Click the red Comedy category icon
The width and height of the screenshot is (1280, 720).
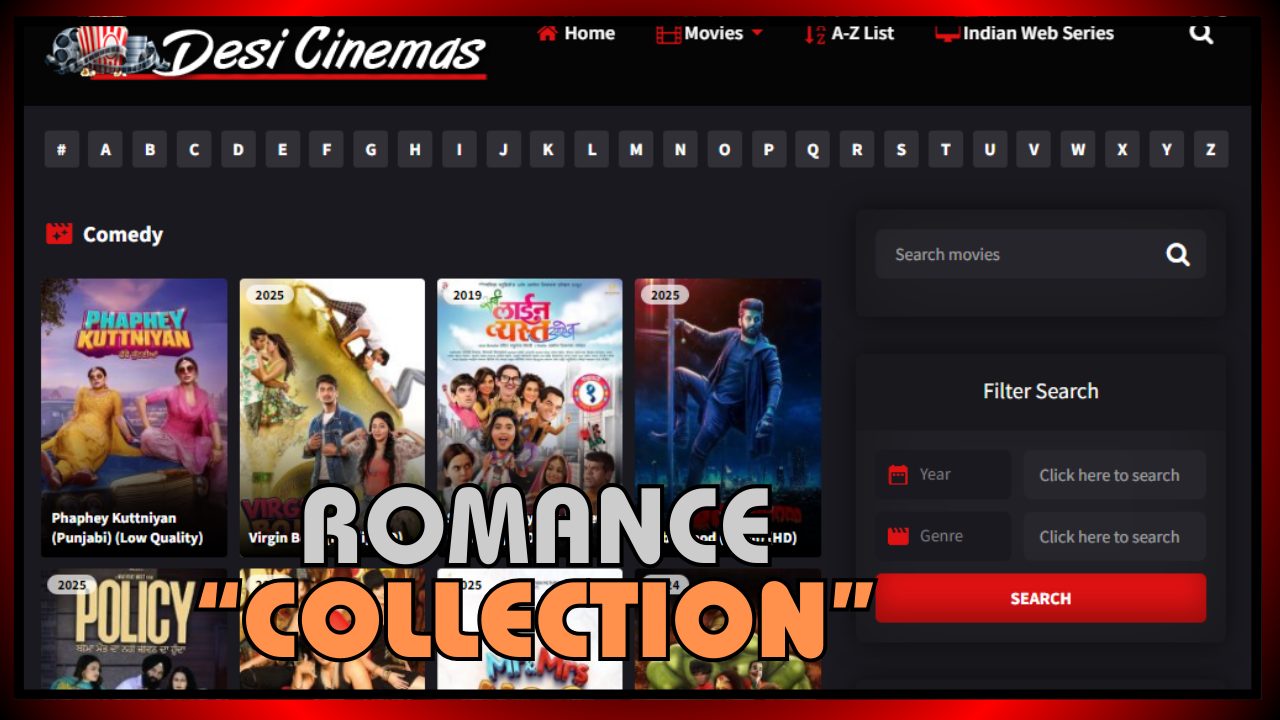point(59,234)
